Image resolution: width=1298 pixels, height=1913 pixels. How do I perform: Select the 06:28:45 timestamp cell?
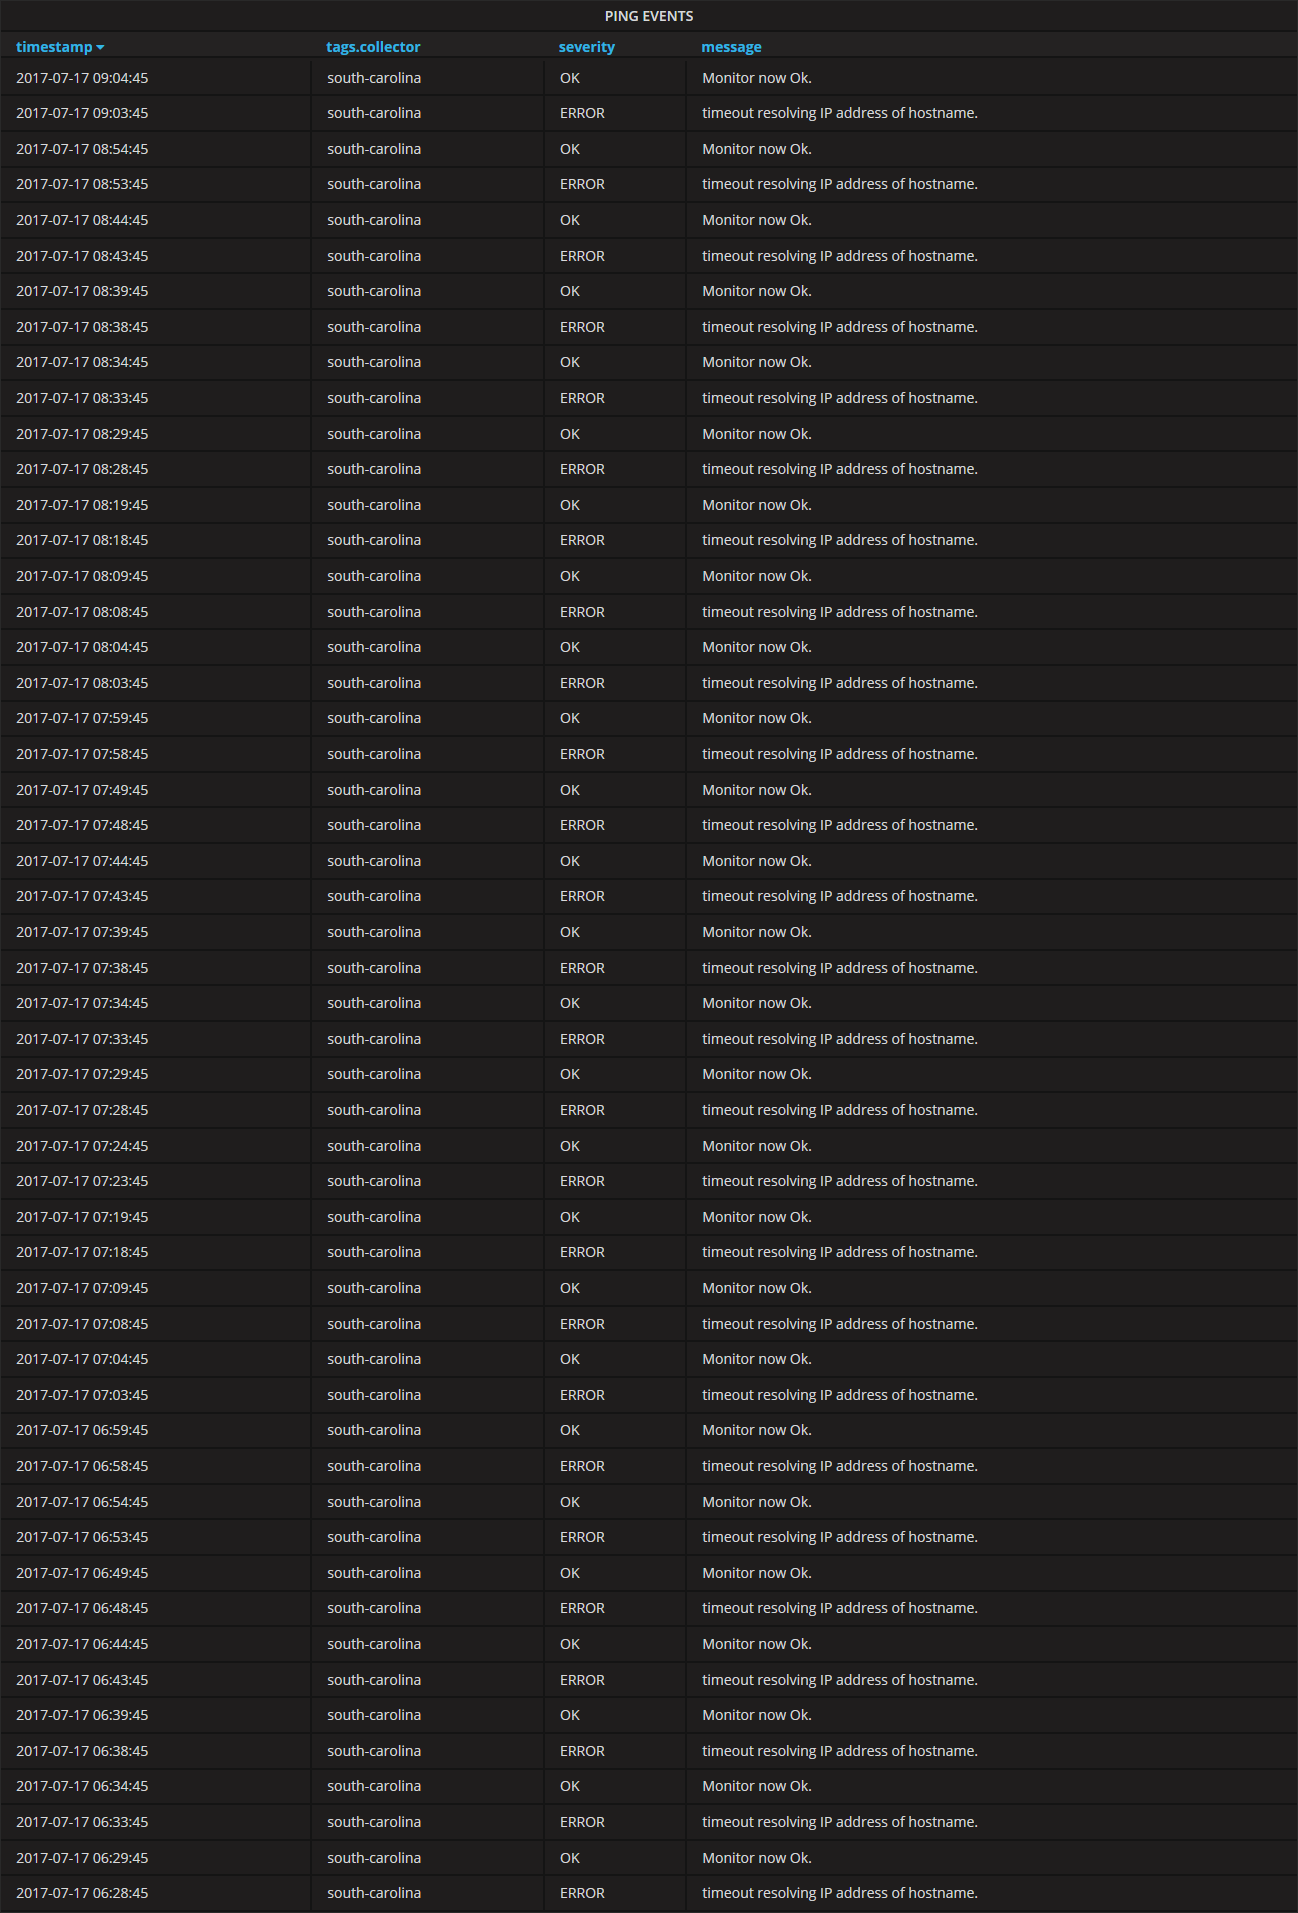82,1893
